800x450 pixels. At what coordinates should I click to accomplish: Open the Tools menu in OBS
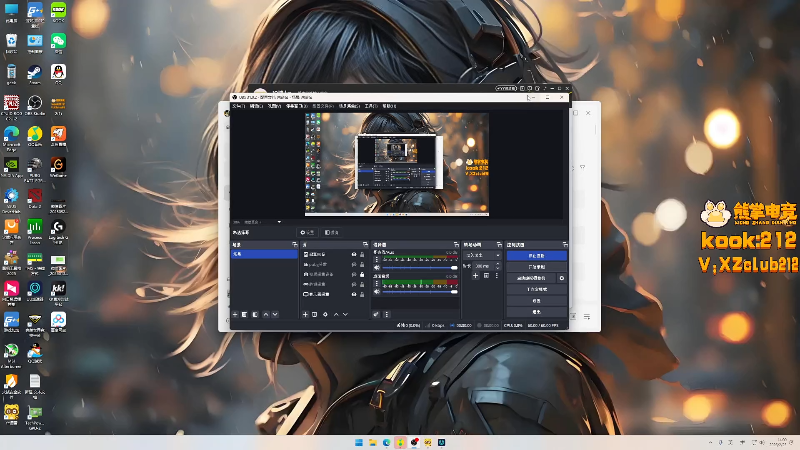point(371,106)
